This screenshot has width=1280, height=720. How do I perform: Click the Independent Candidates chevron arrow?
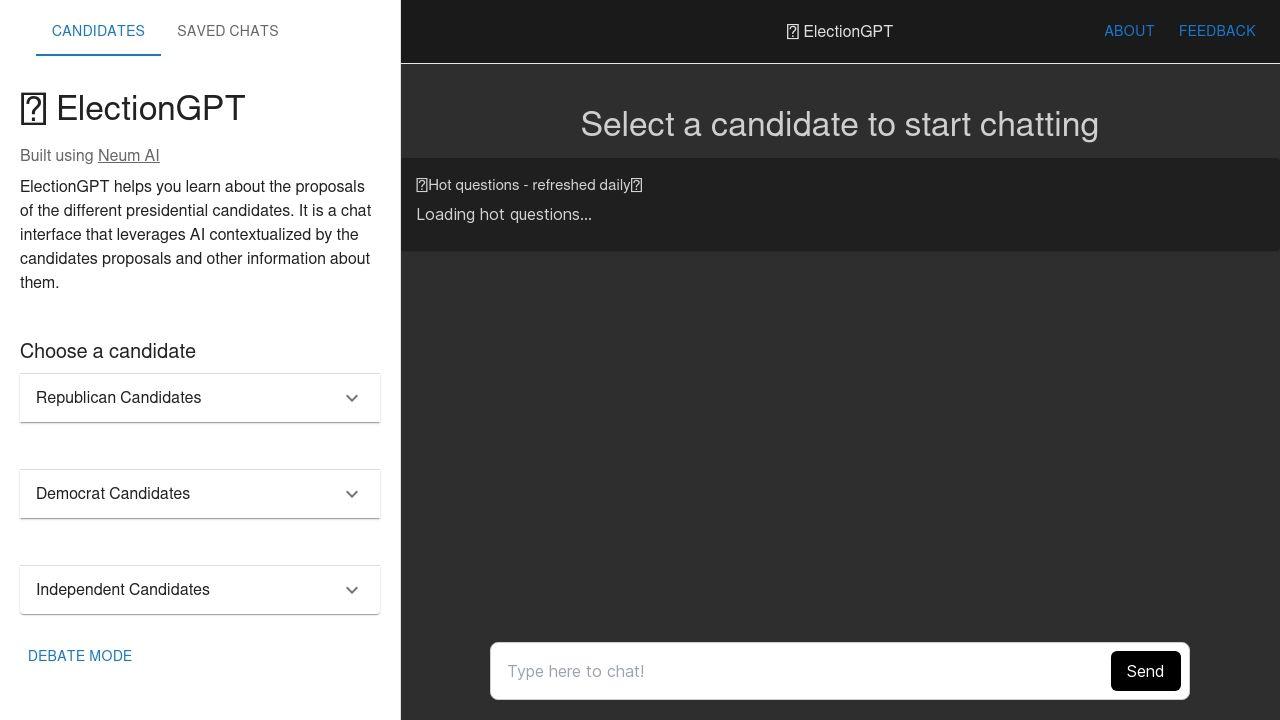pos(352,589)
